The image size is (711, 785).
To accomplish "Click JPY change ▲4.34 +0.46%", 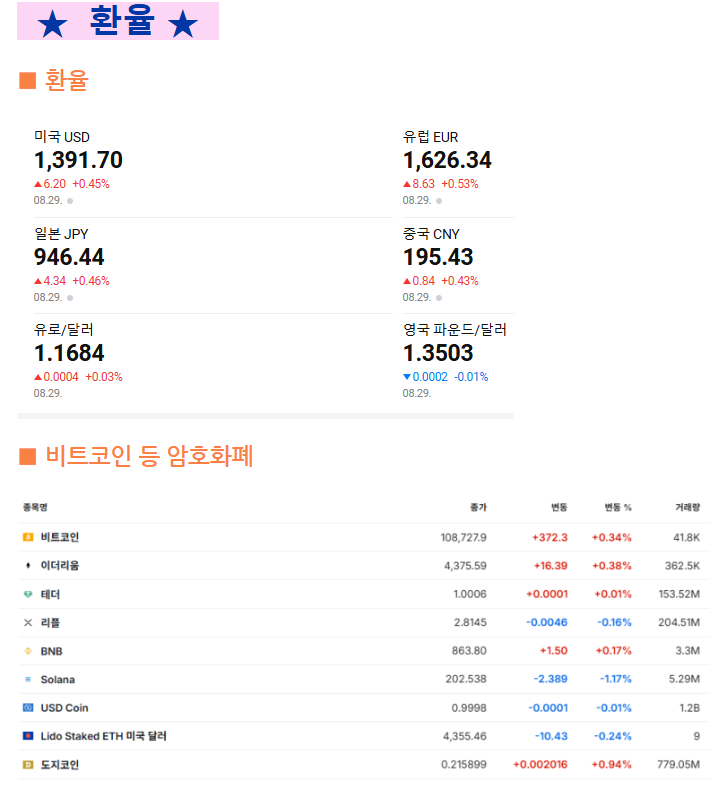I will [72, 280].
